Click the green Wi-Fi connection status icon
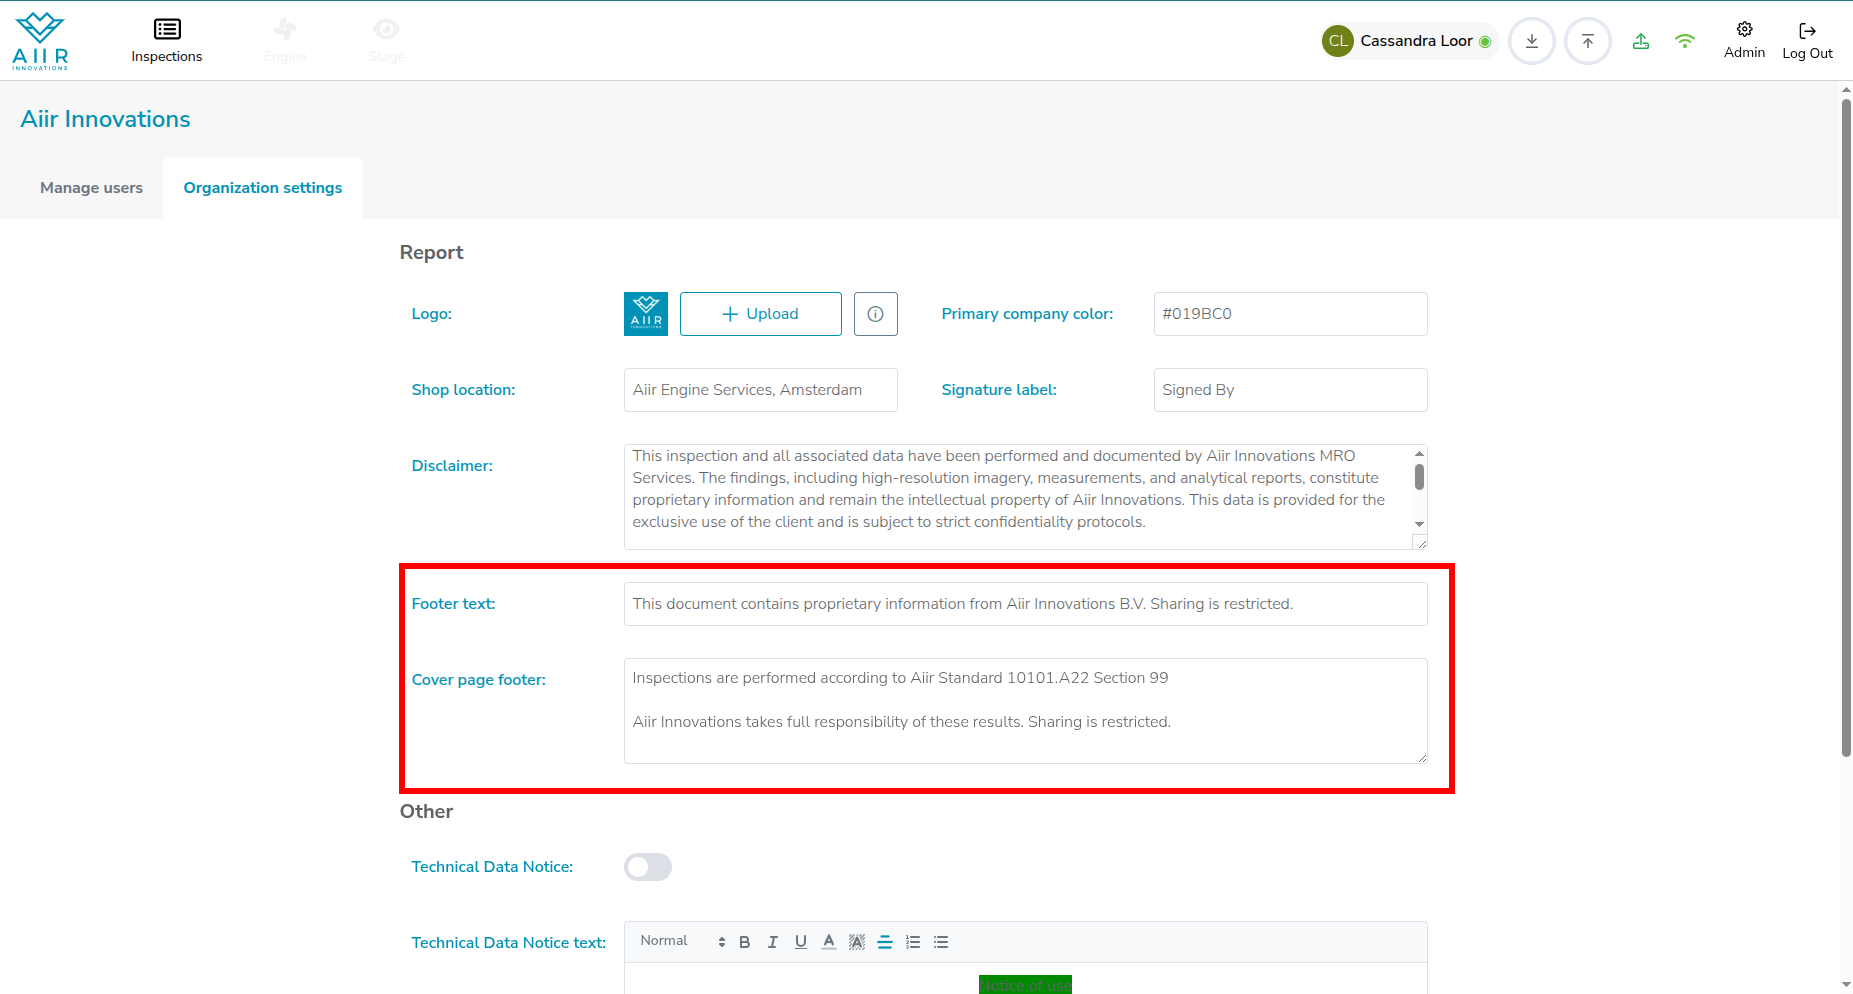 1685,41
